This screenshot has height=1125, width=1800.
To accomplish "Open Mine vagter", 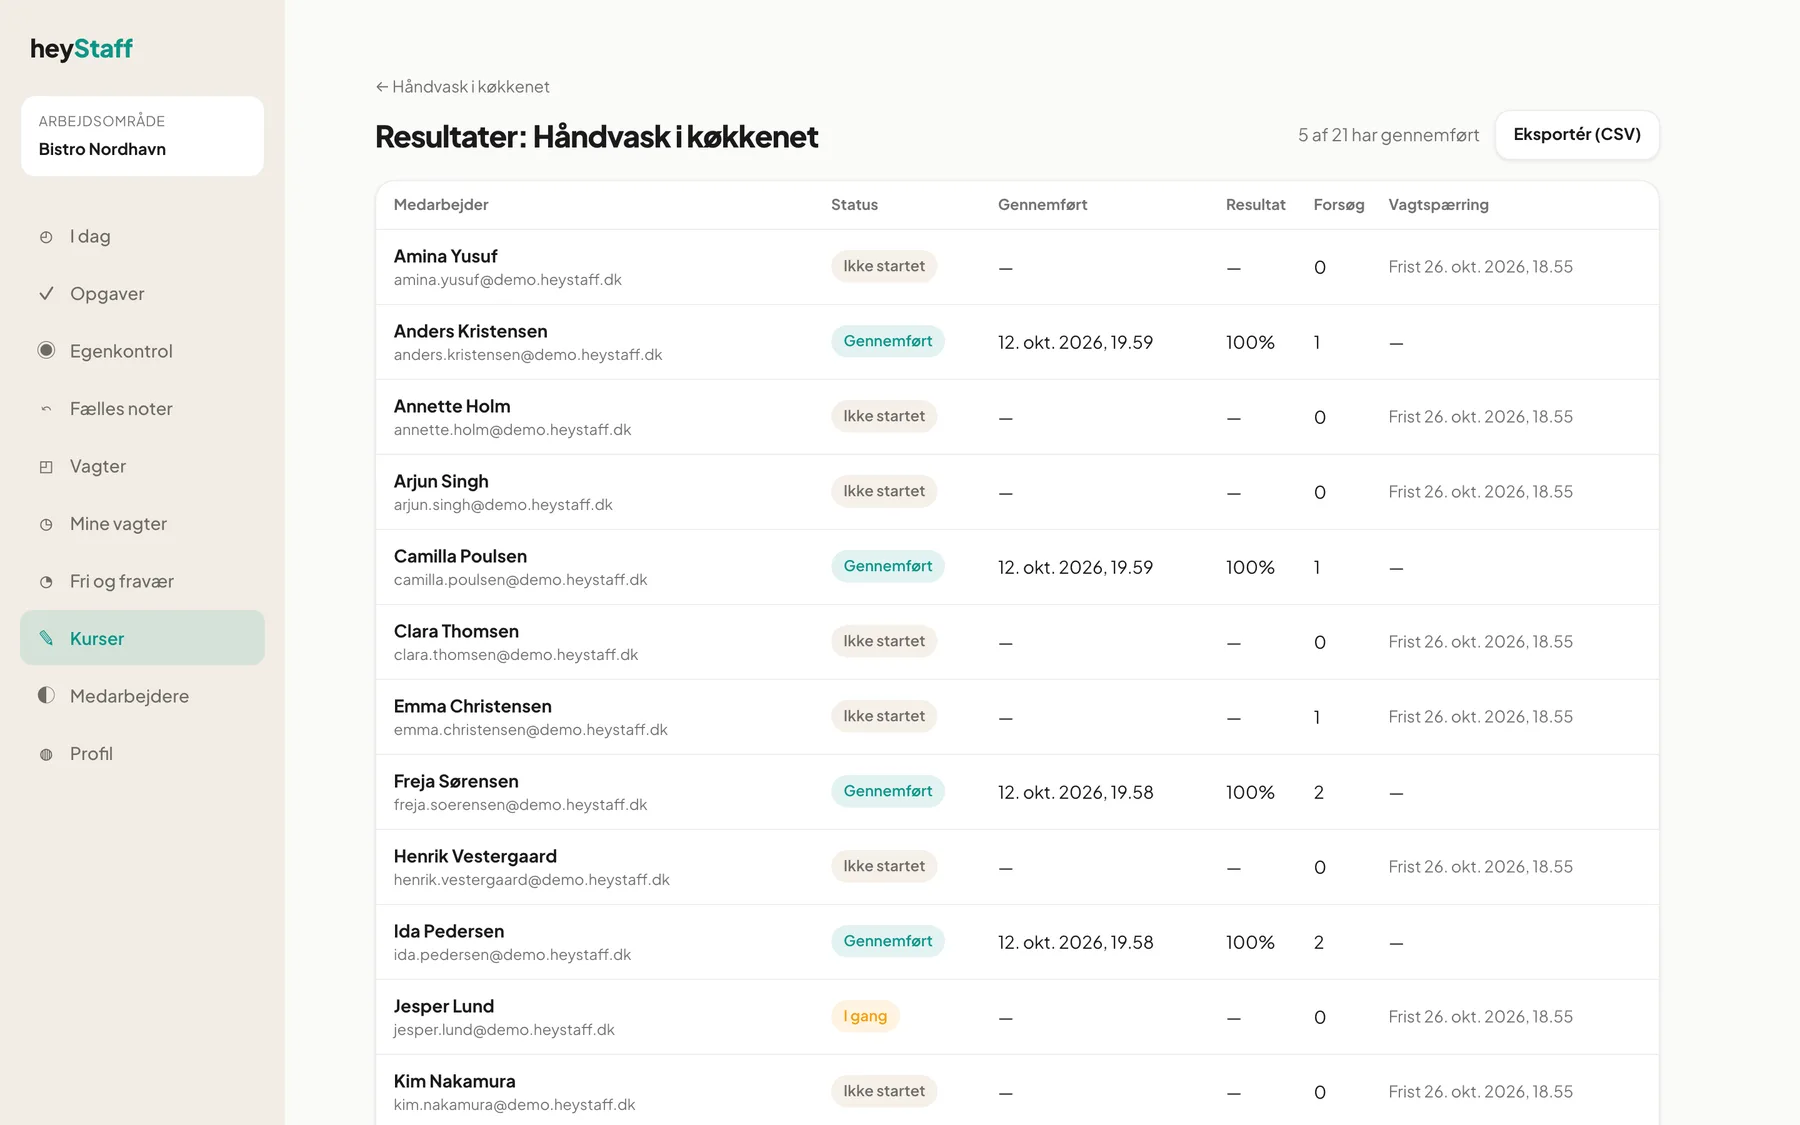I will (142, 524).
